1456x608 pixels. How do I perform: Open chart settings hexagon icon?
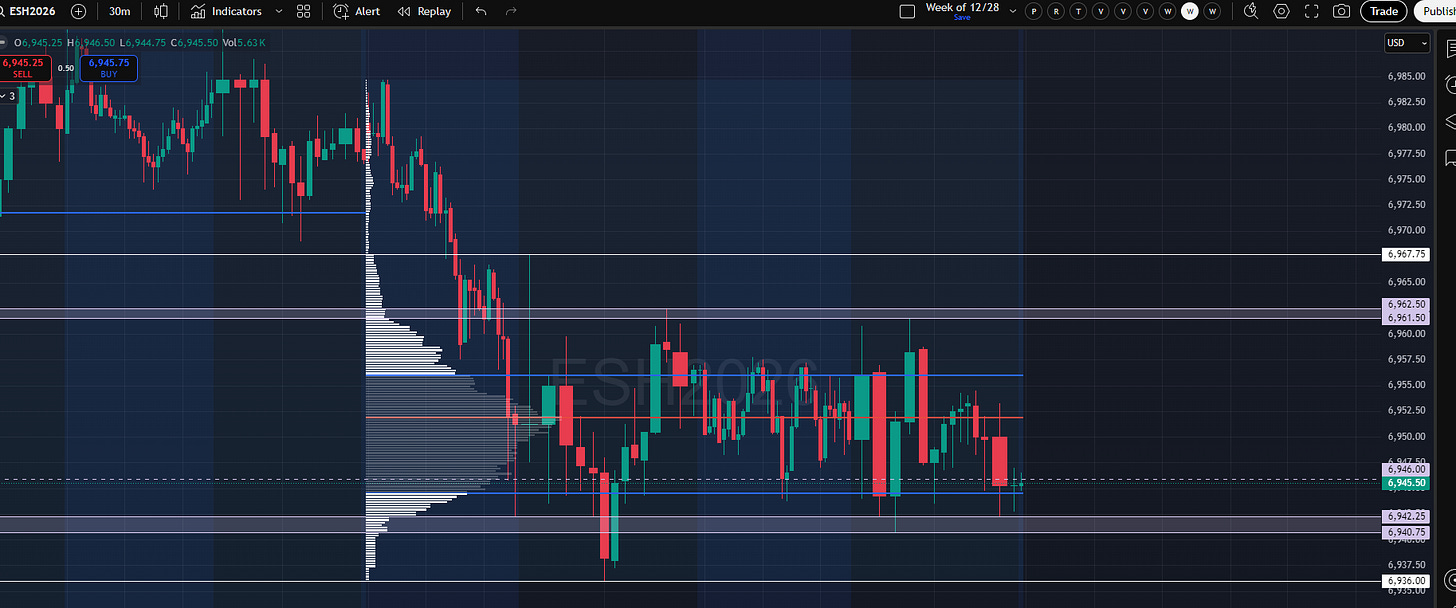tap(1281, 11)
